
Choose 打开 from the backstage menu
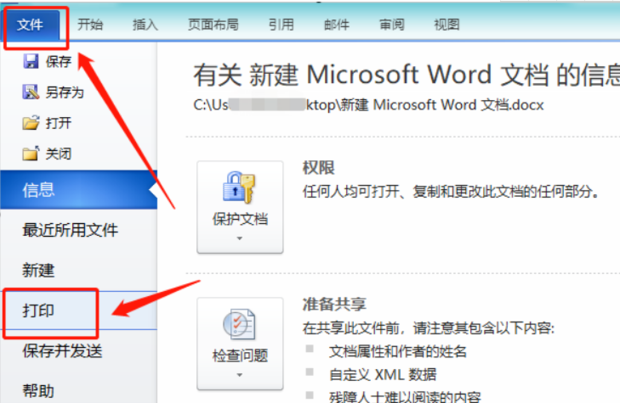tap(59, 123)
